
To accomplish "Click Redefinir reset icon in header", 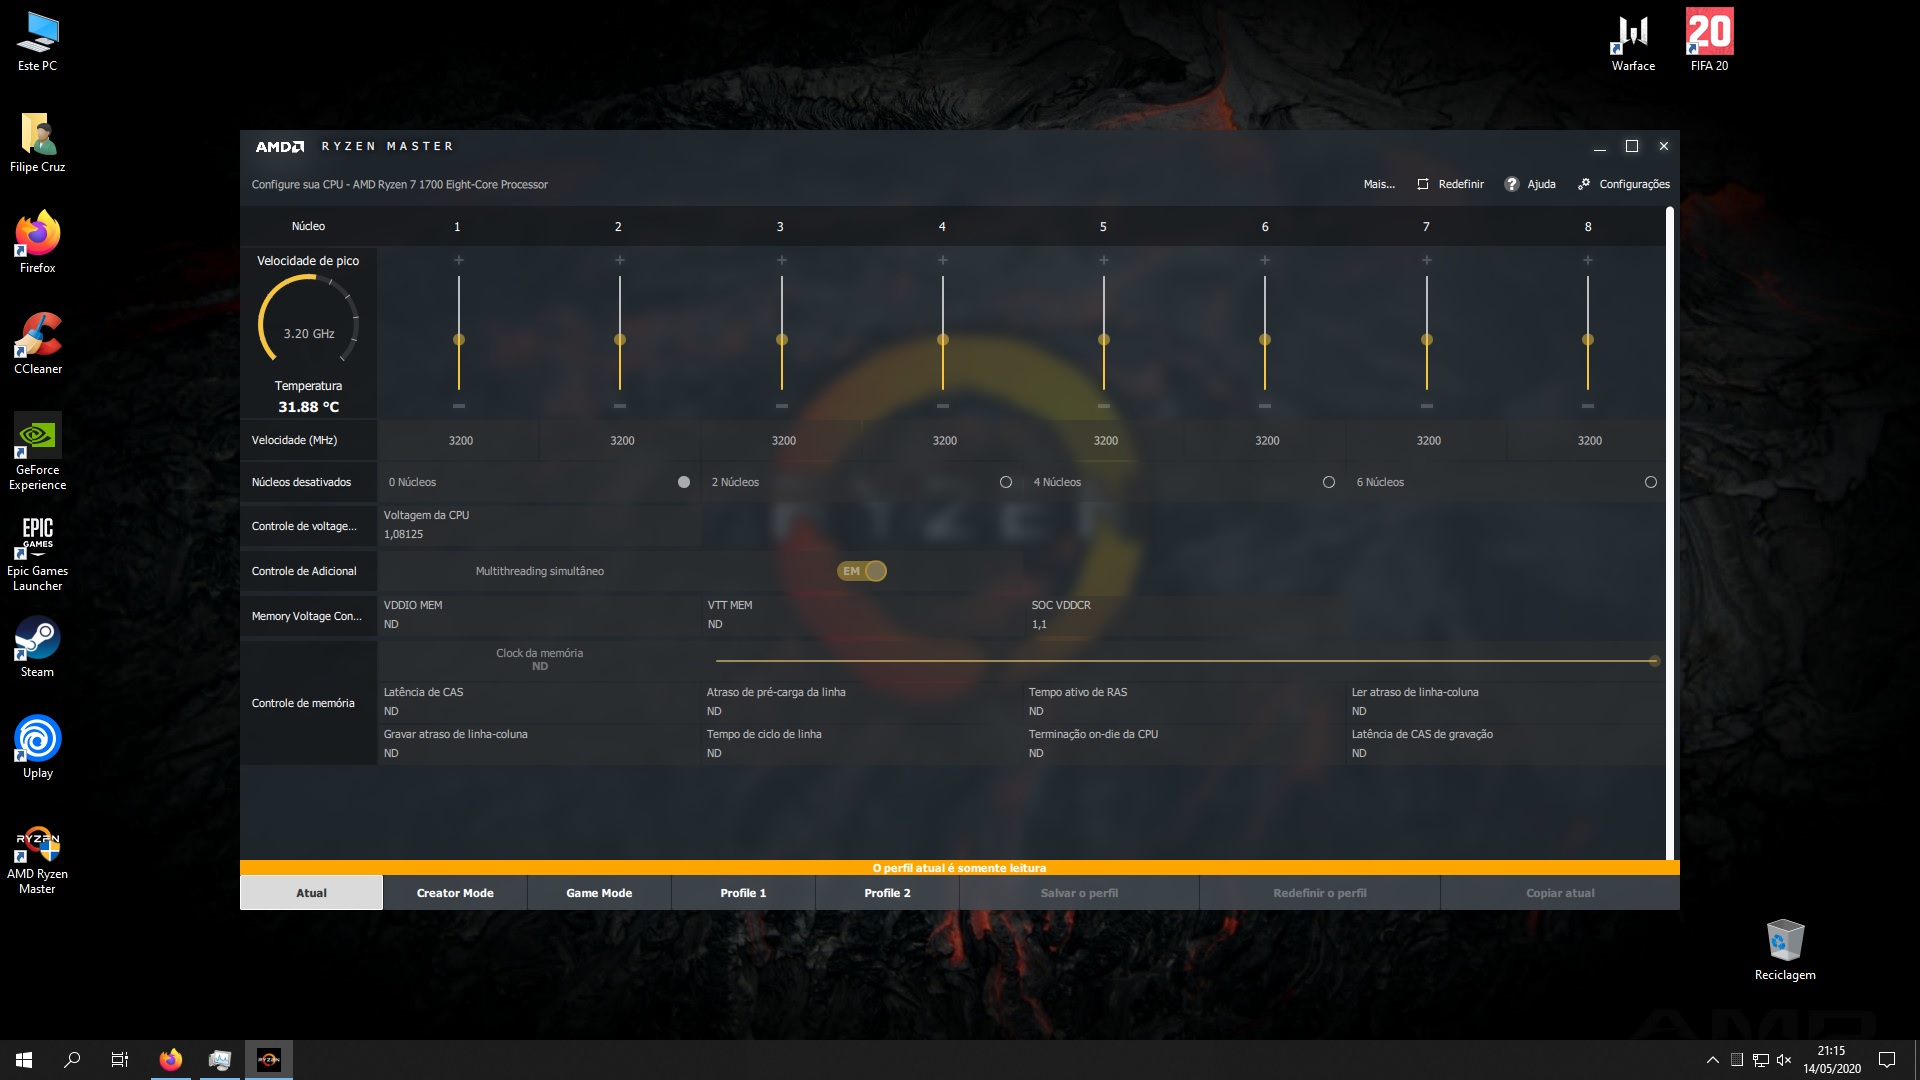I will (x=1423, y=184).
